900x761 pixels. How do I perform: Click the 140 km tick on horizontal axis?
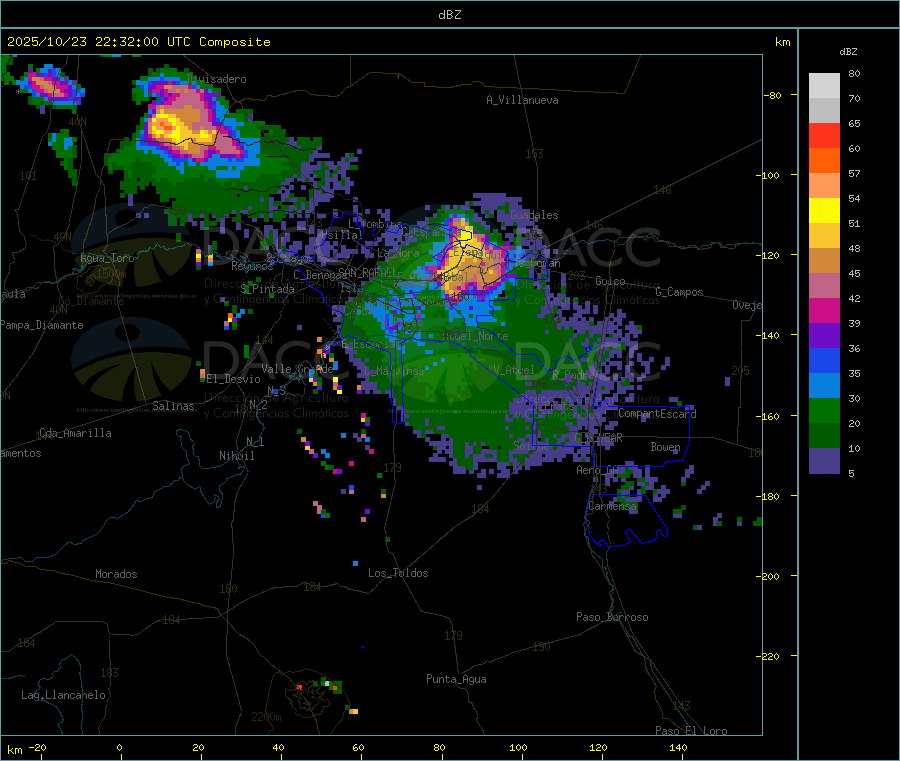click(678, 747)
